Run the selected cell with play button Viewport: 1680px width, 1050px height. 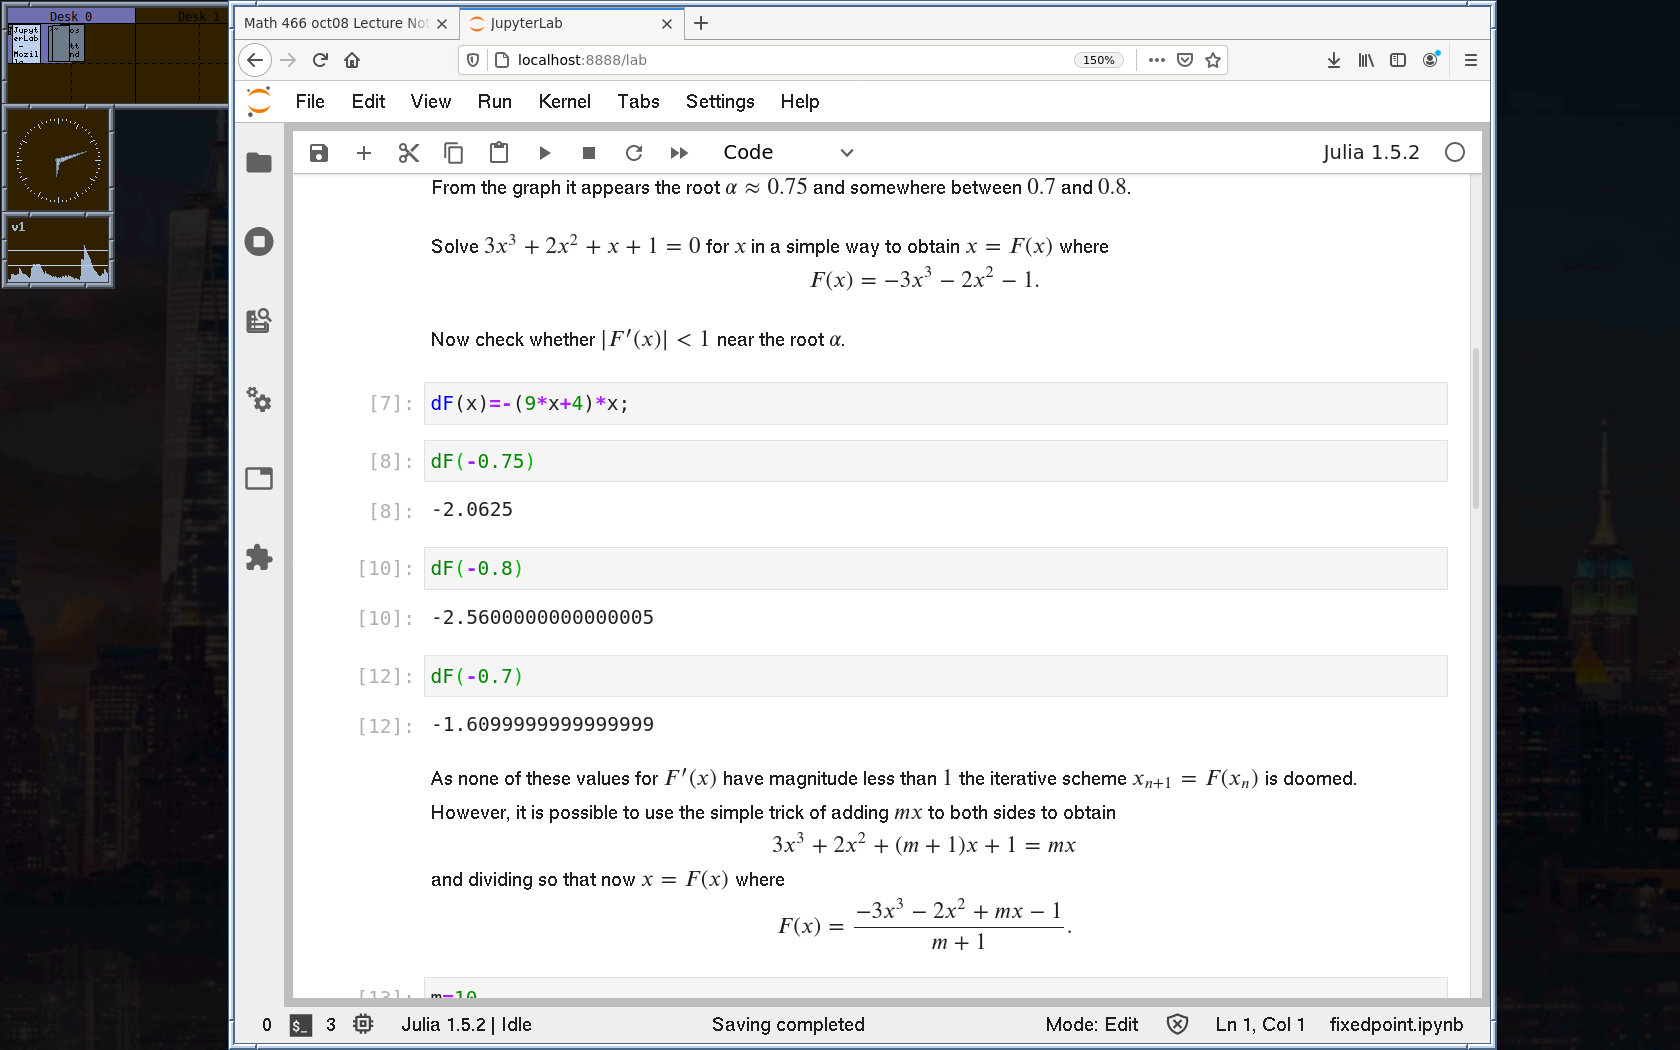pyautogui.click(x=544, y=153)
